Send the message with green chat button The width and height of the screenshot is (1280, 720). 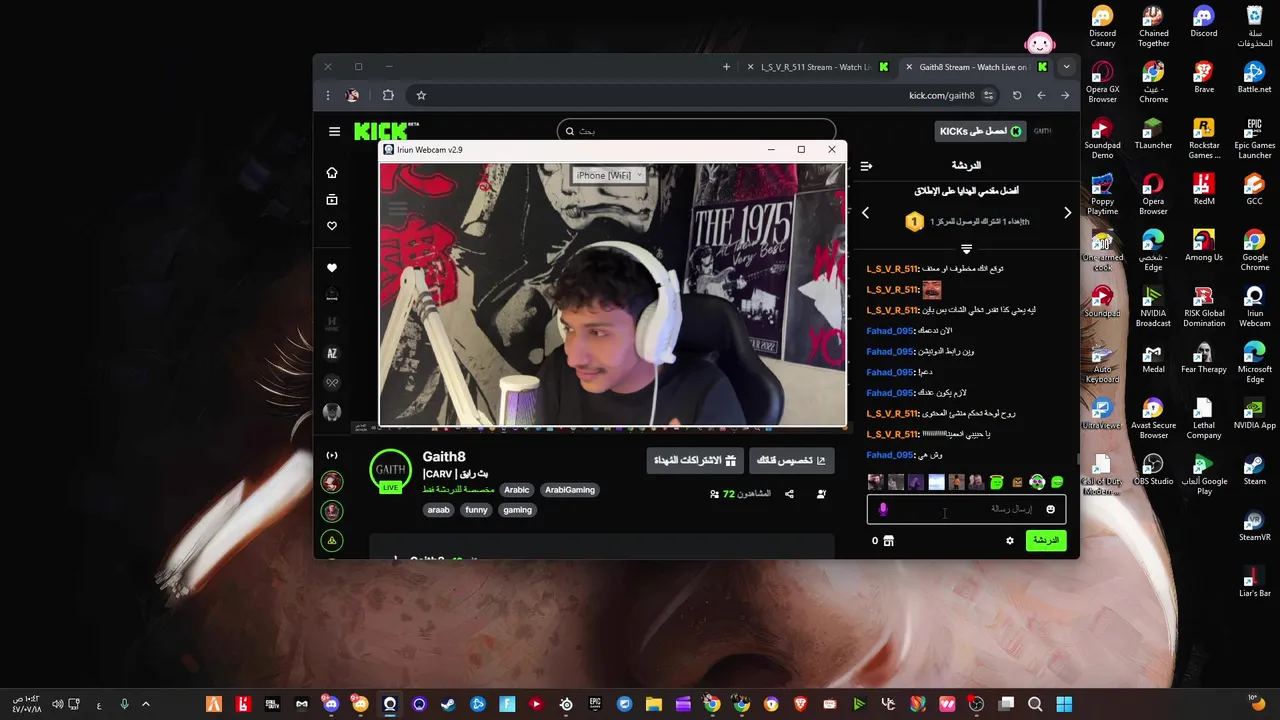click(1046, 540)
